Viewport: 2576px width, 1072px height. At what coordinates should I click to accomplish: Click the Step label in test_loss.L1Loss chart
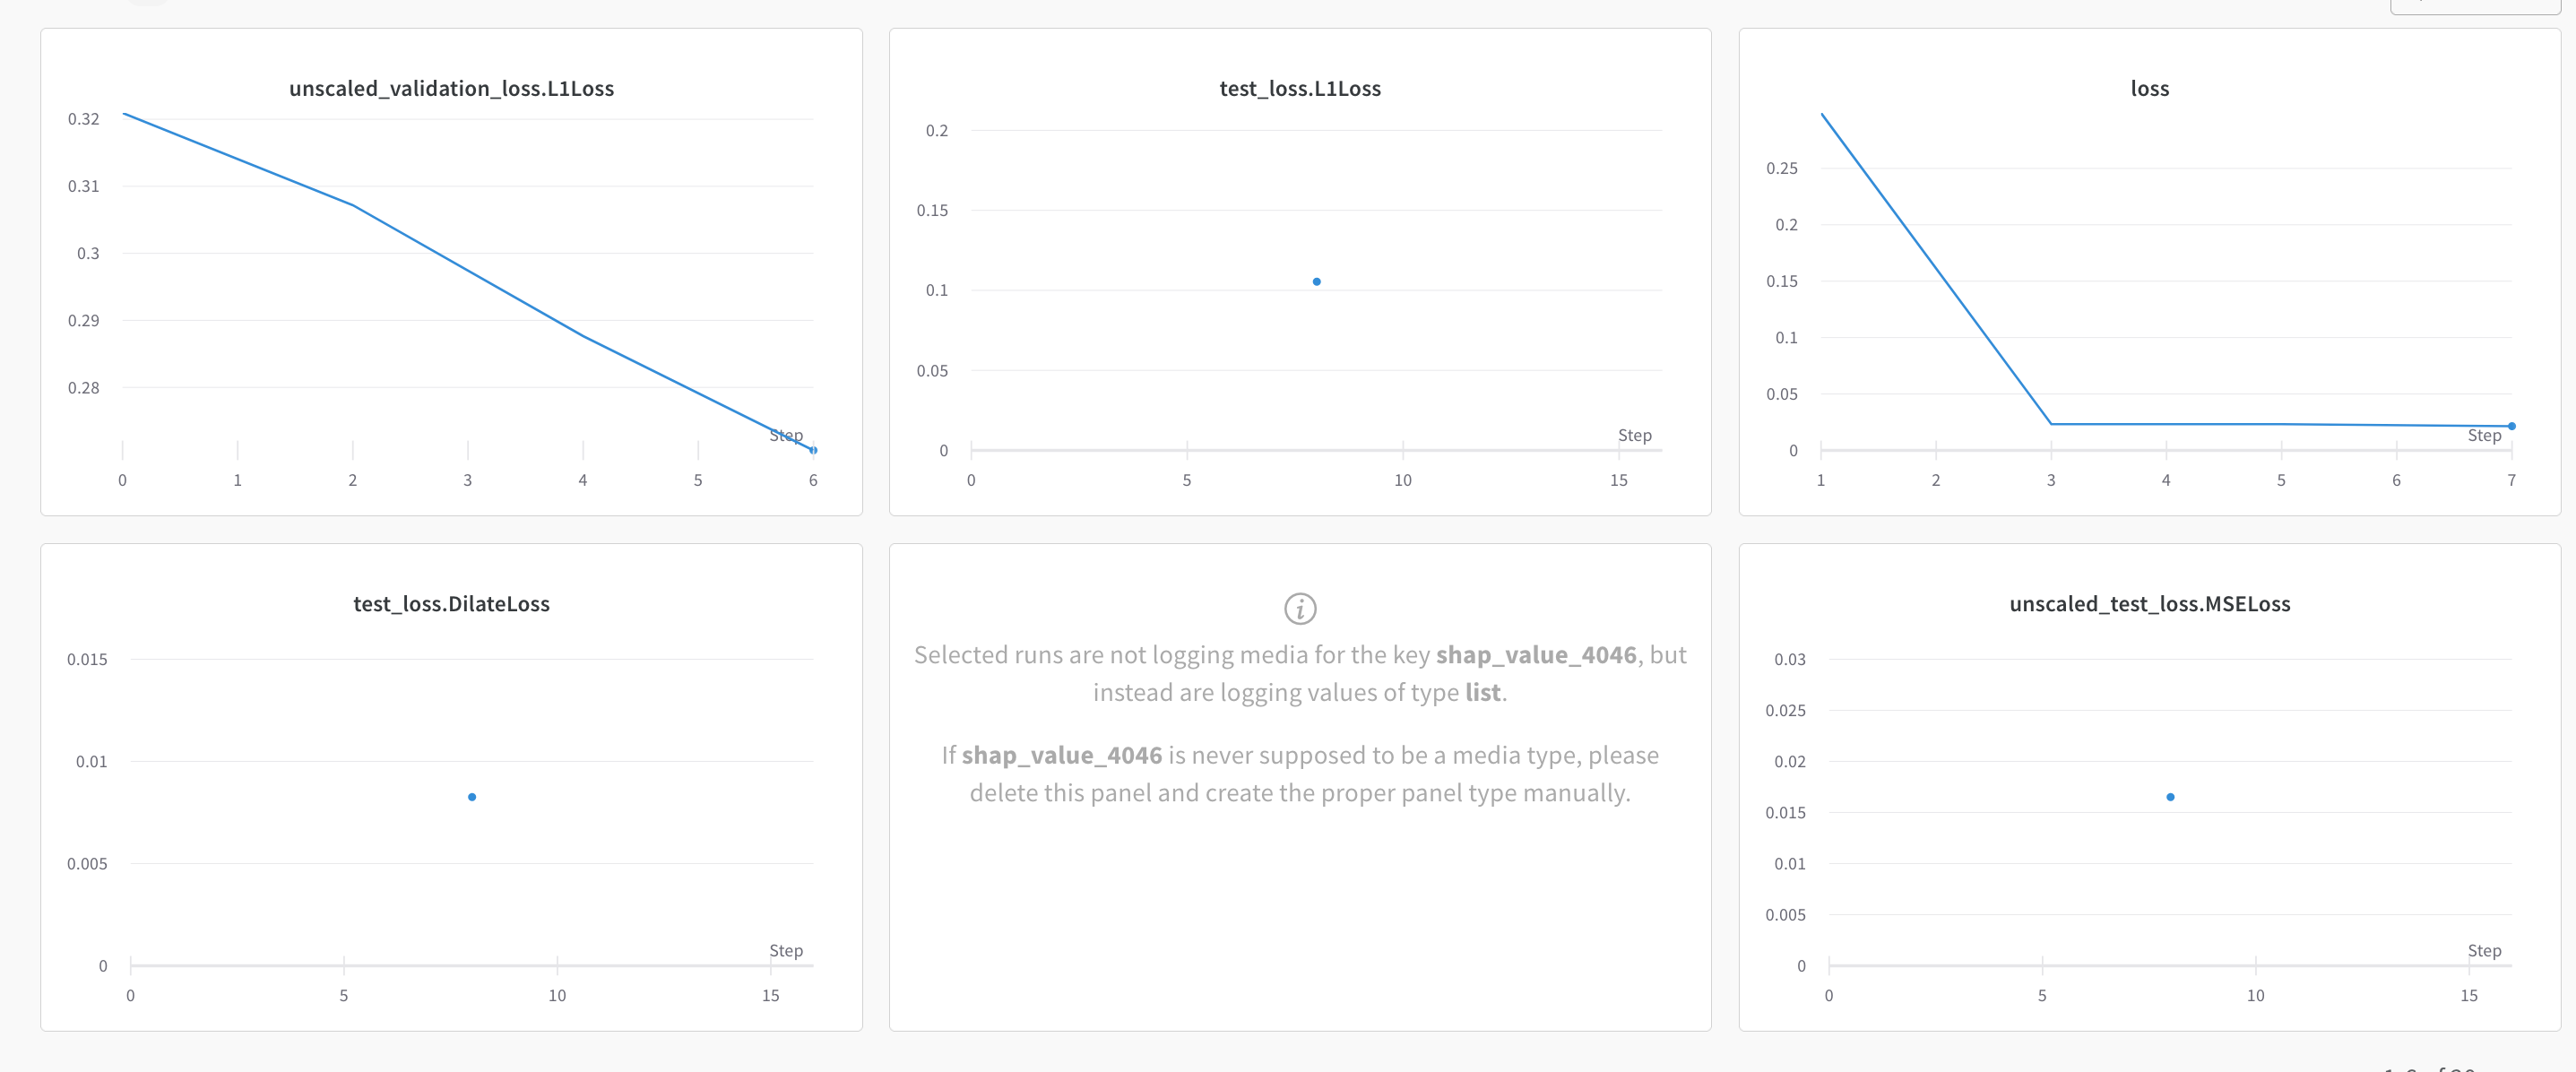tap(1634, 435)
